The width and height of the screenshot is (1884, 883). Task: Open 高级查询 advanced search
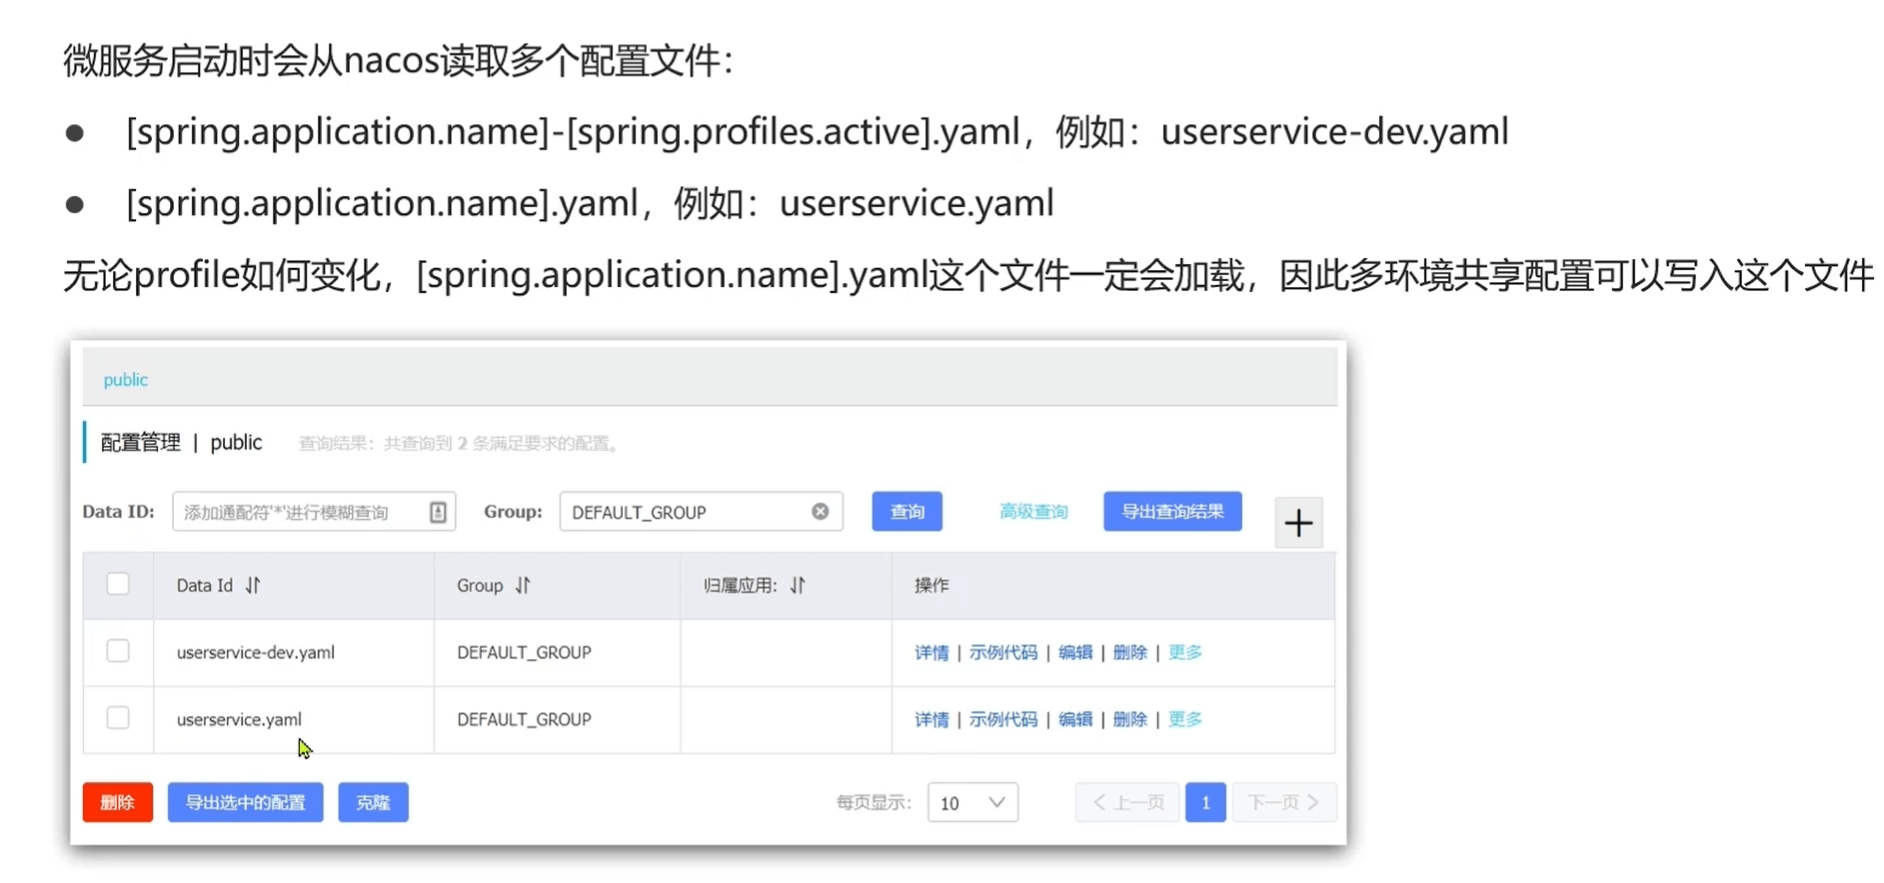pos(1034,511)
